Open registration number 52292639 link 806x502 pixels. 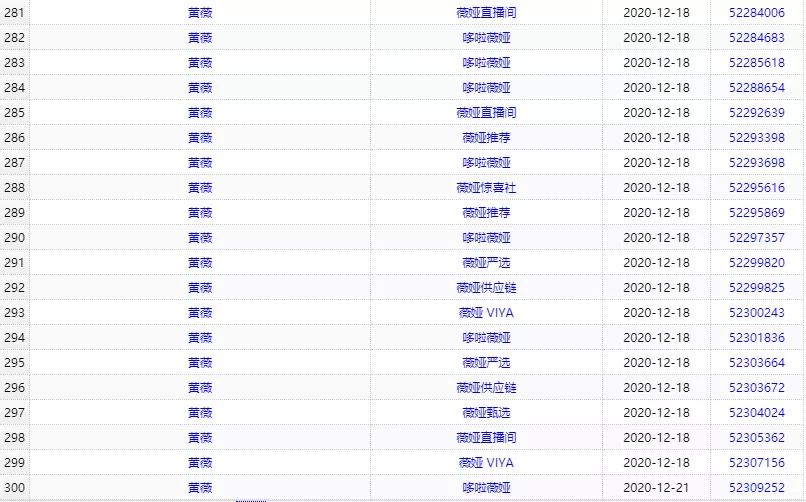pyautogui.click(x=757, y=113)
